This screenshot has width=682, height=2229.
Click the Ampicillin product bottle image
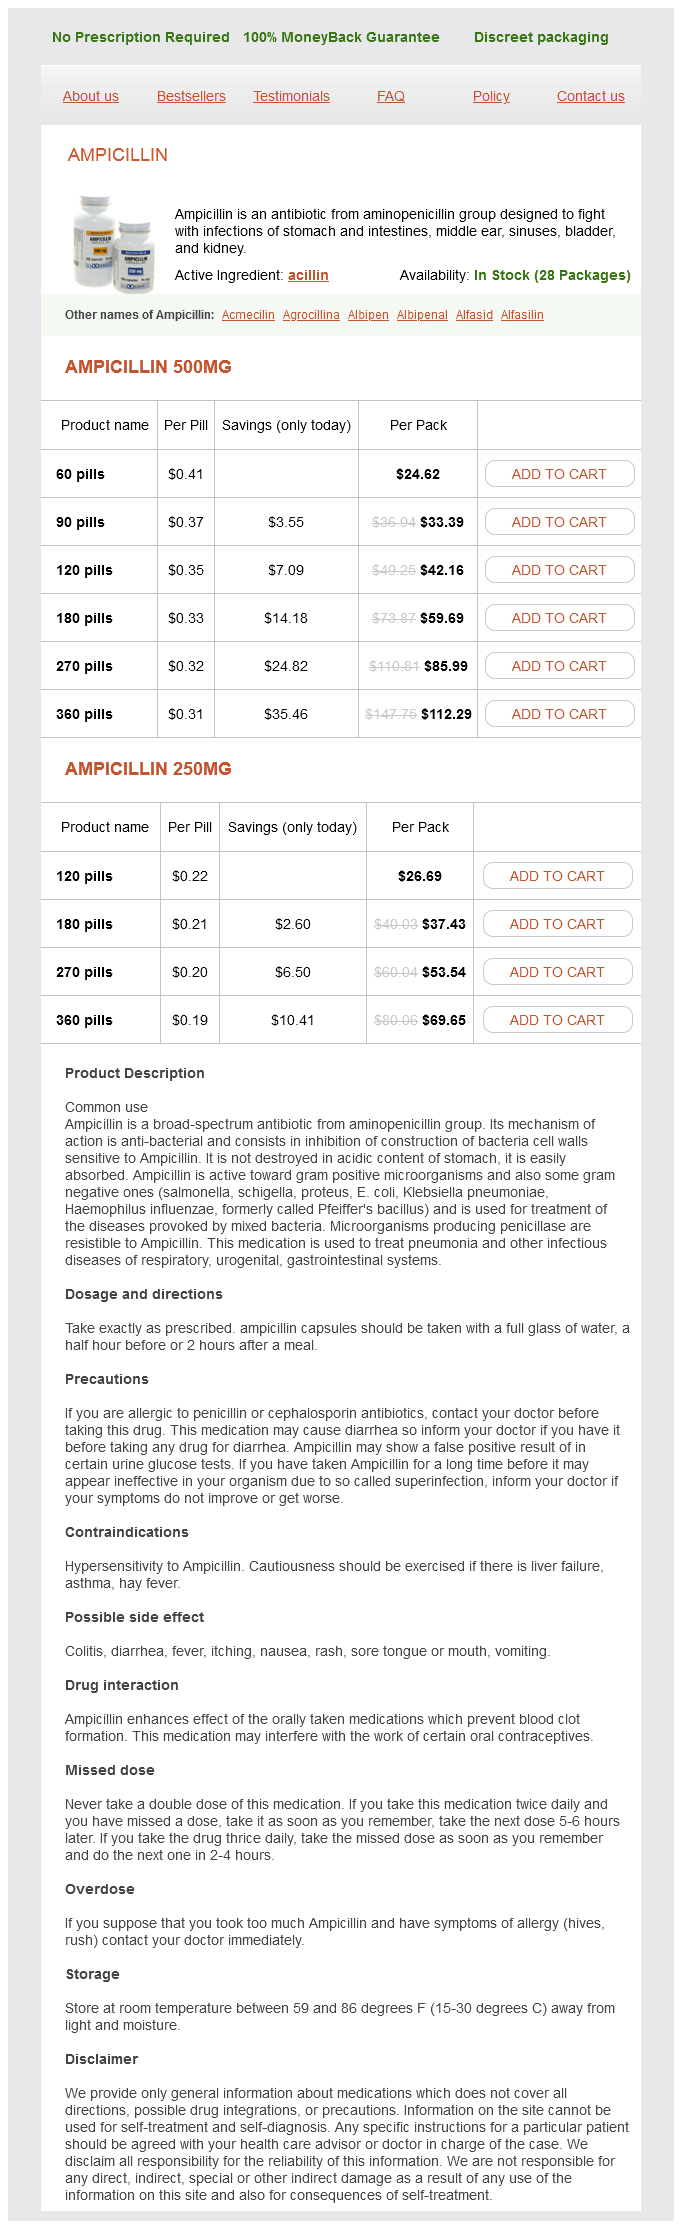coord(113,244)
